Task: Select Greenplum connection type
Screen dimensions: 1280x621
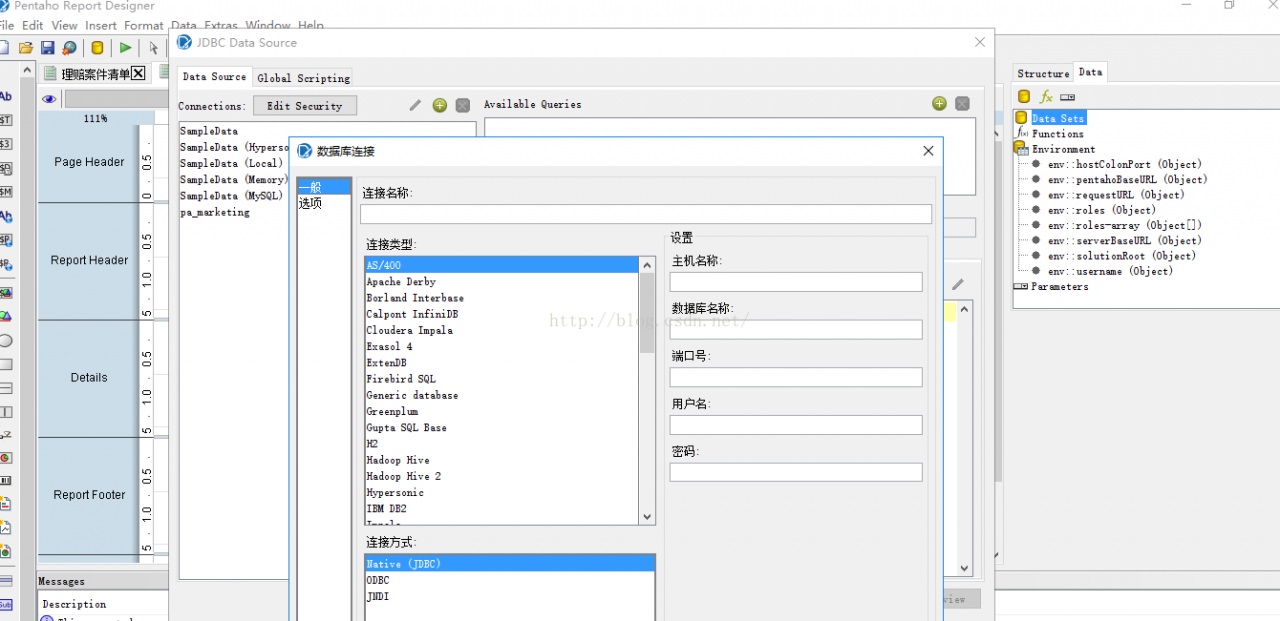Action: point(392,411)
